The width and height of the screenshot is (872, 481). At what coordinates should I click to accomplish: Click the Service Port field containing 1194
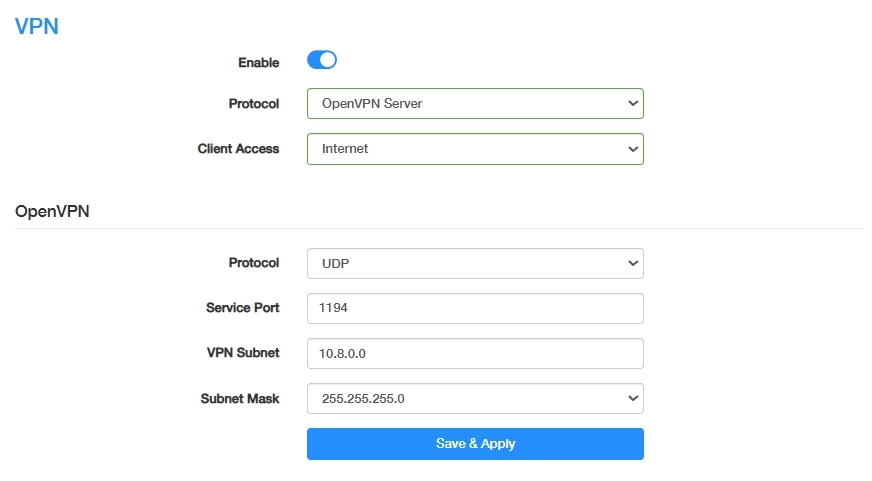click(x=474, y=308)
